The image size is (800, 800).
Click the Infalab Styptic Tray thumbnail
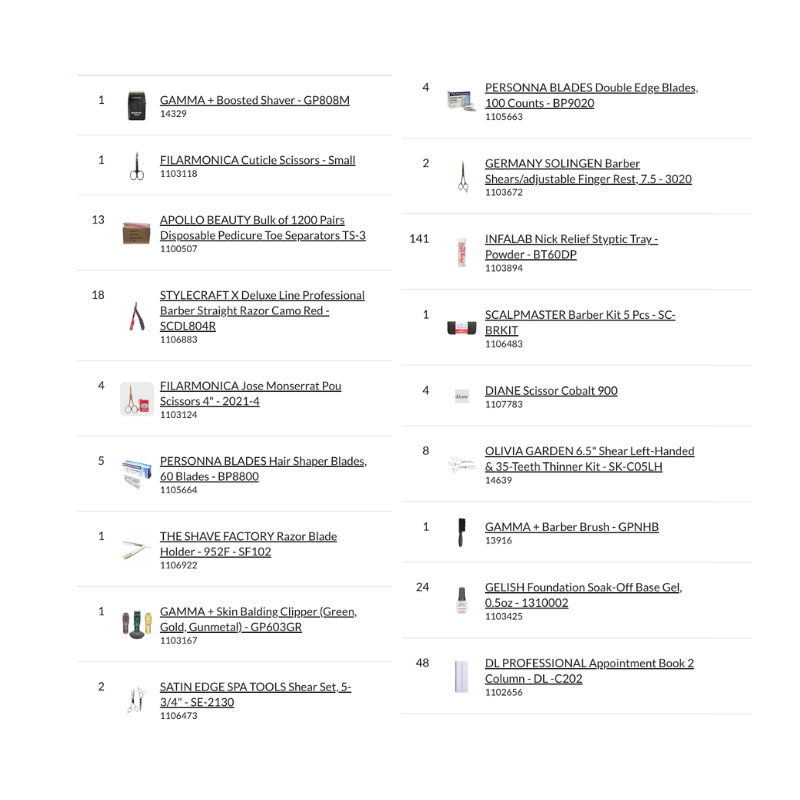pyautogui.click(x=461, y=253)
